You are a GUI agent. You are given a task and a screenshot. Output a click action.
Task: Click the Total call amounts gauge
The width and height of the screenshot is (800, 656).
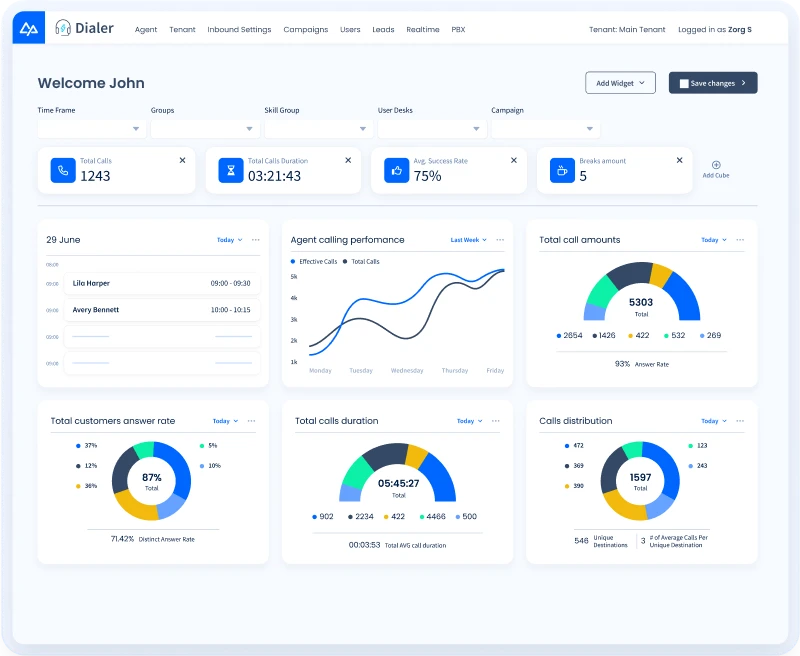pos(641,295)
